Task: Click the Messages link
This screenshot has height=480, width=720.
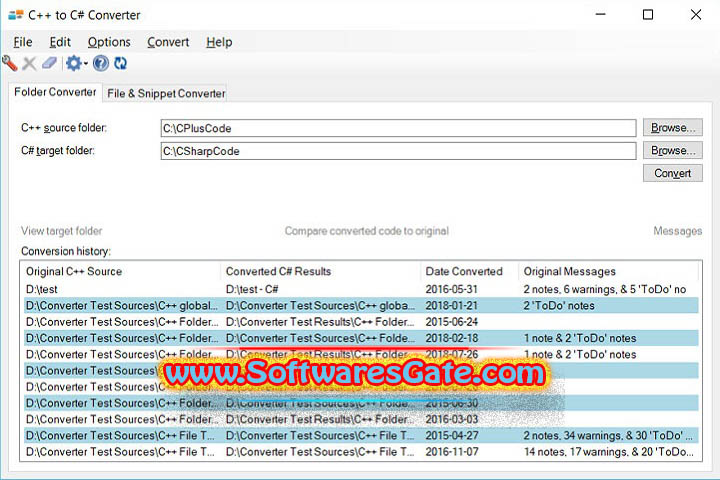Action: tap(678, 231)
